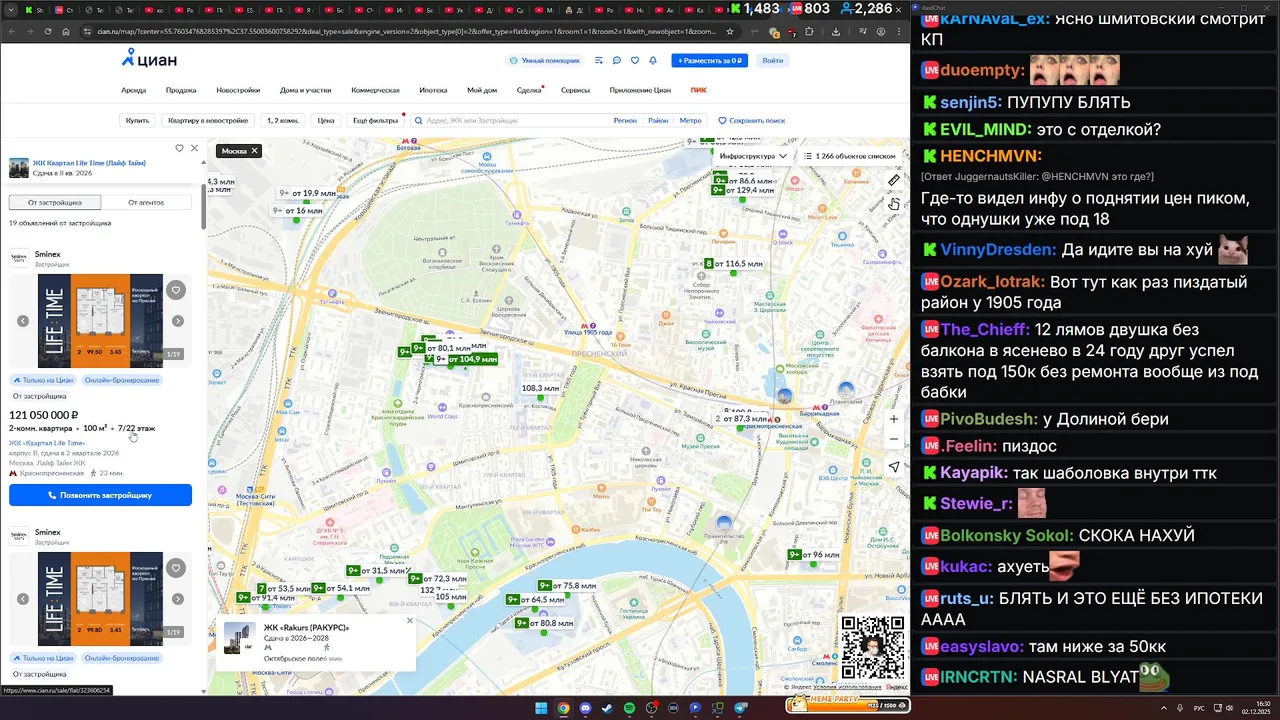1280x720 pixels.
Task: Open the 1, 2 комн. rooms dropdown
Action: [283, 120]
